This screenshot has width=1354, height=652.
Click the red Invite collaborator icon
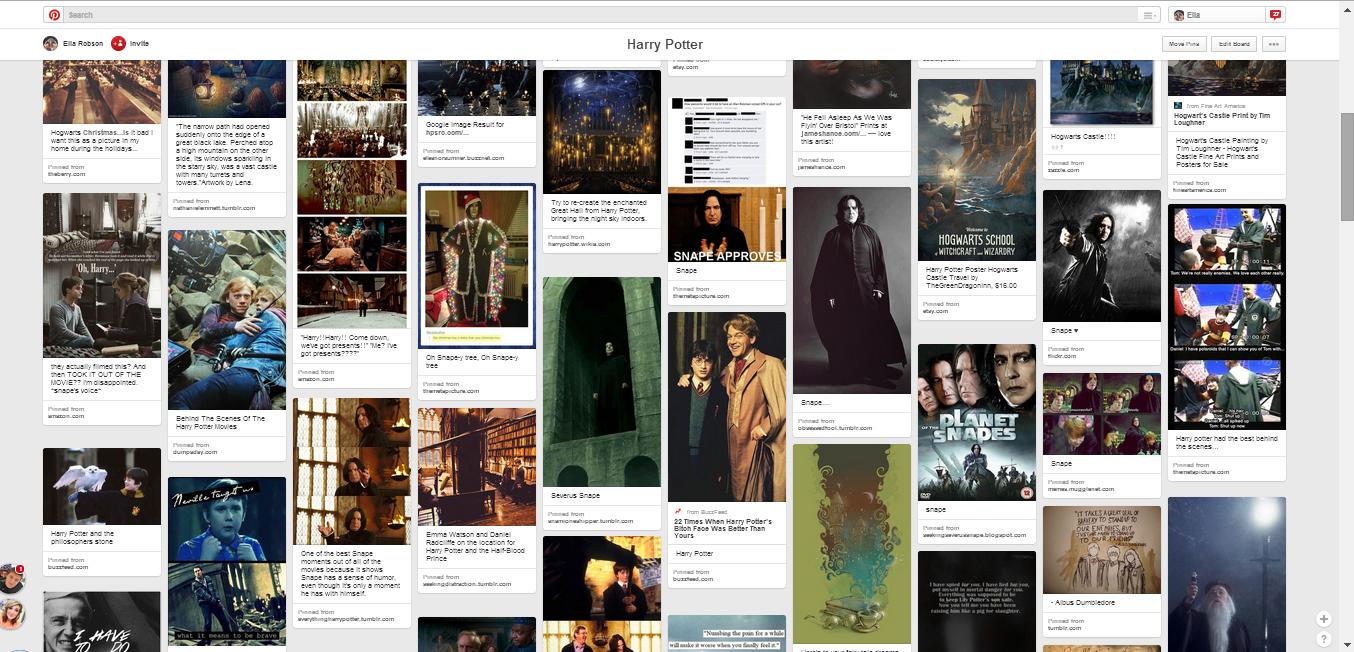(x=118, y=43)
